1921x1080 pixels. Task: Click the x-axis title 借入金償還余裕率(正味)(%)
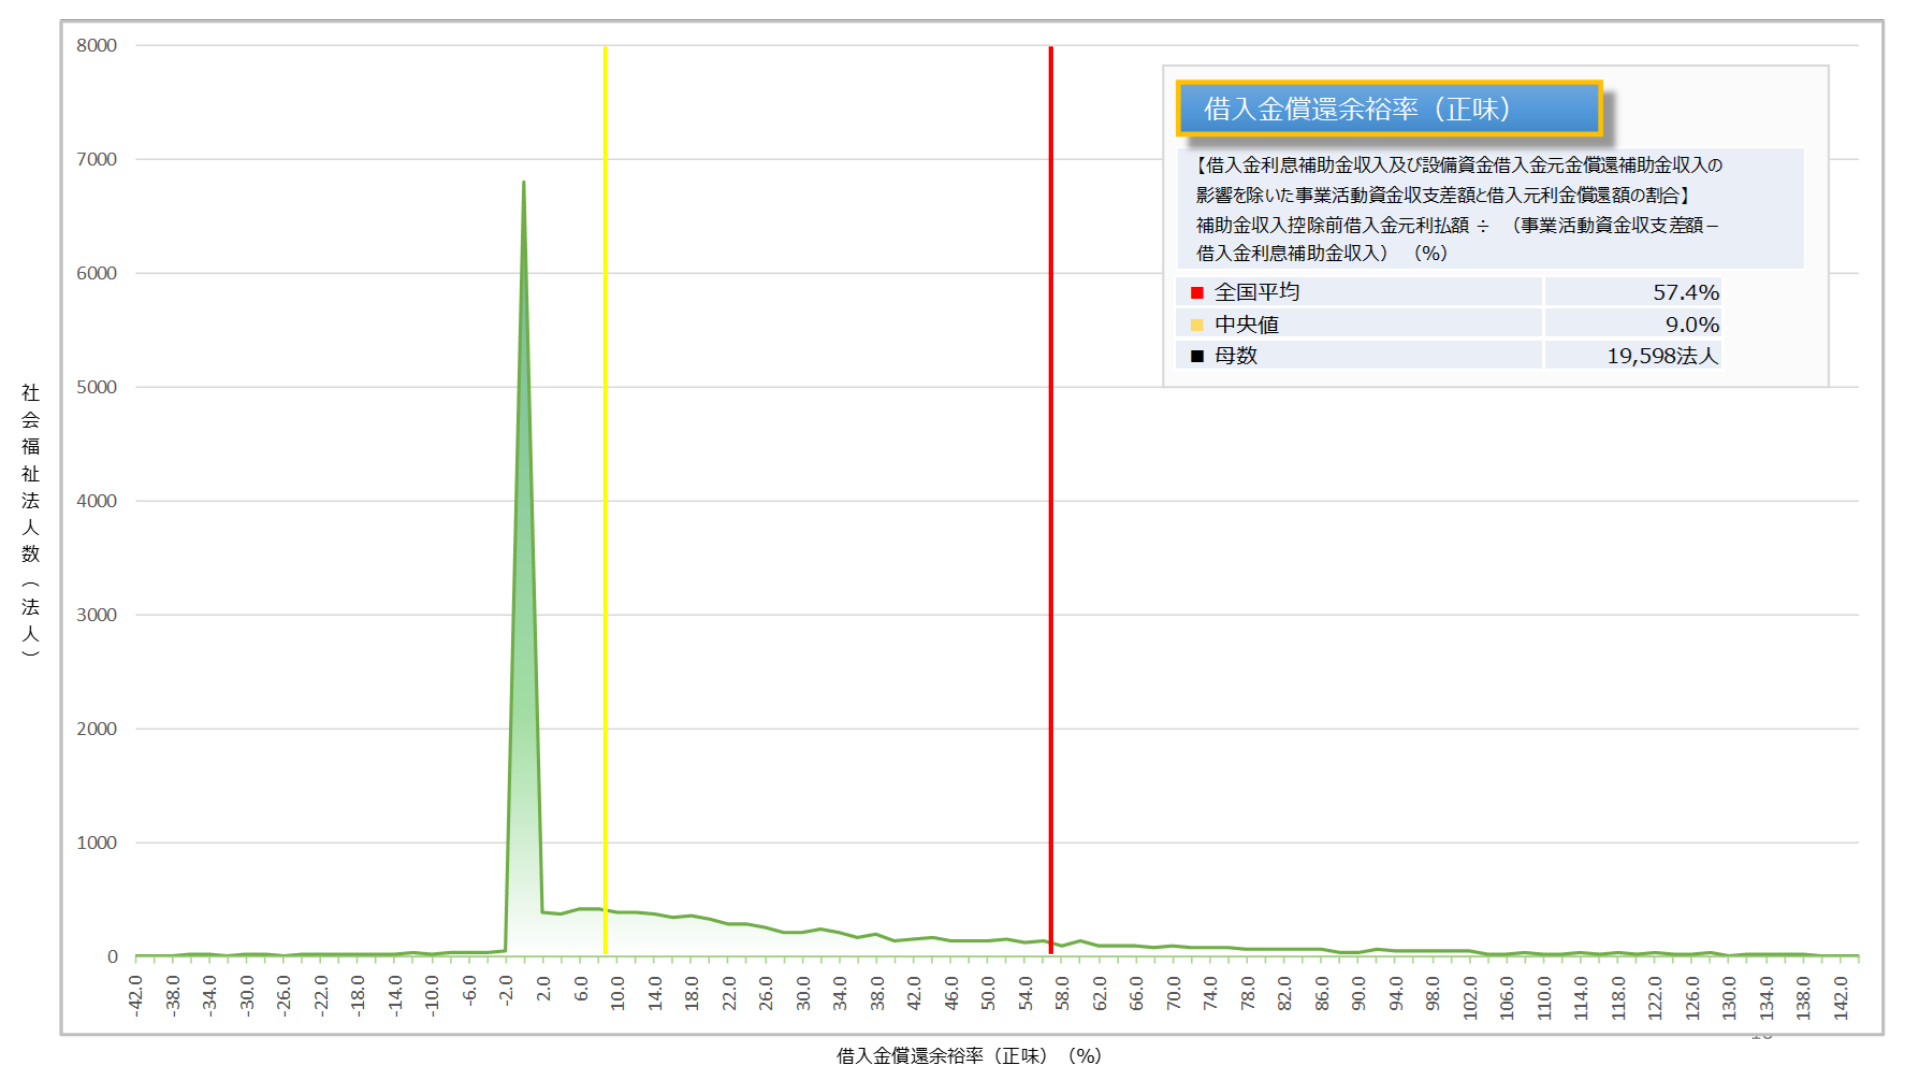(968, 1056)
